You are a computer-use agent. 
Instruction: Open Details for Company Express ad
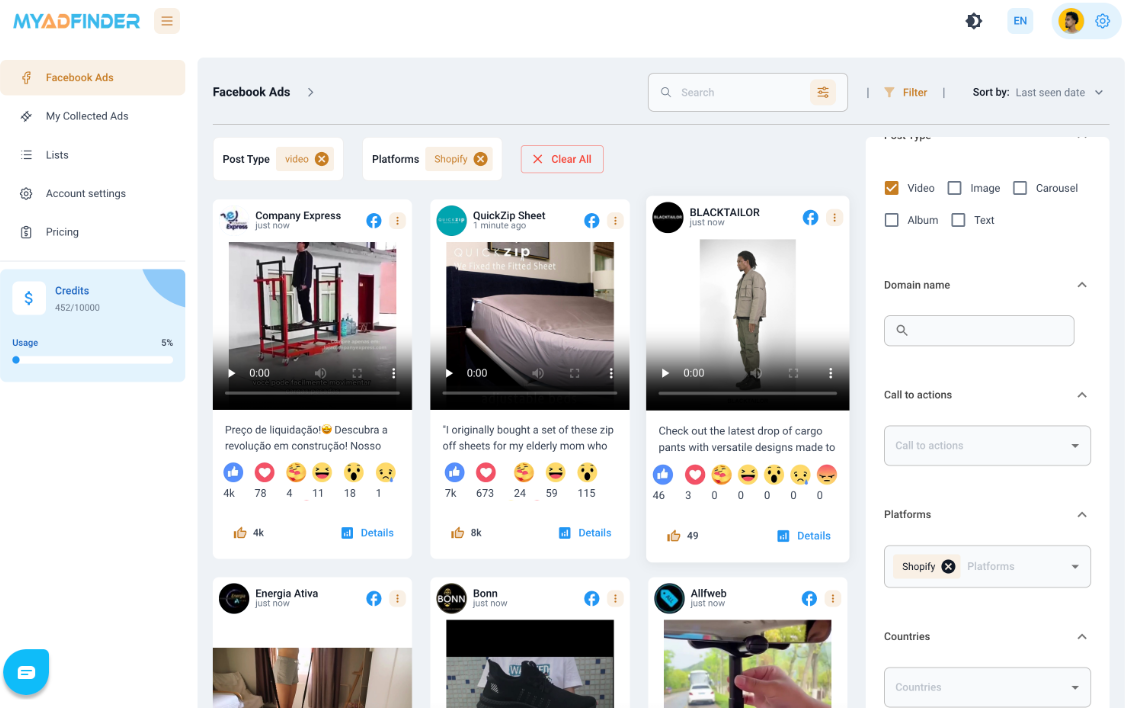pos(368,533)
